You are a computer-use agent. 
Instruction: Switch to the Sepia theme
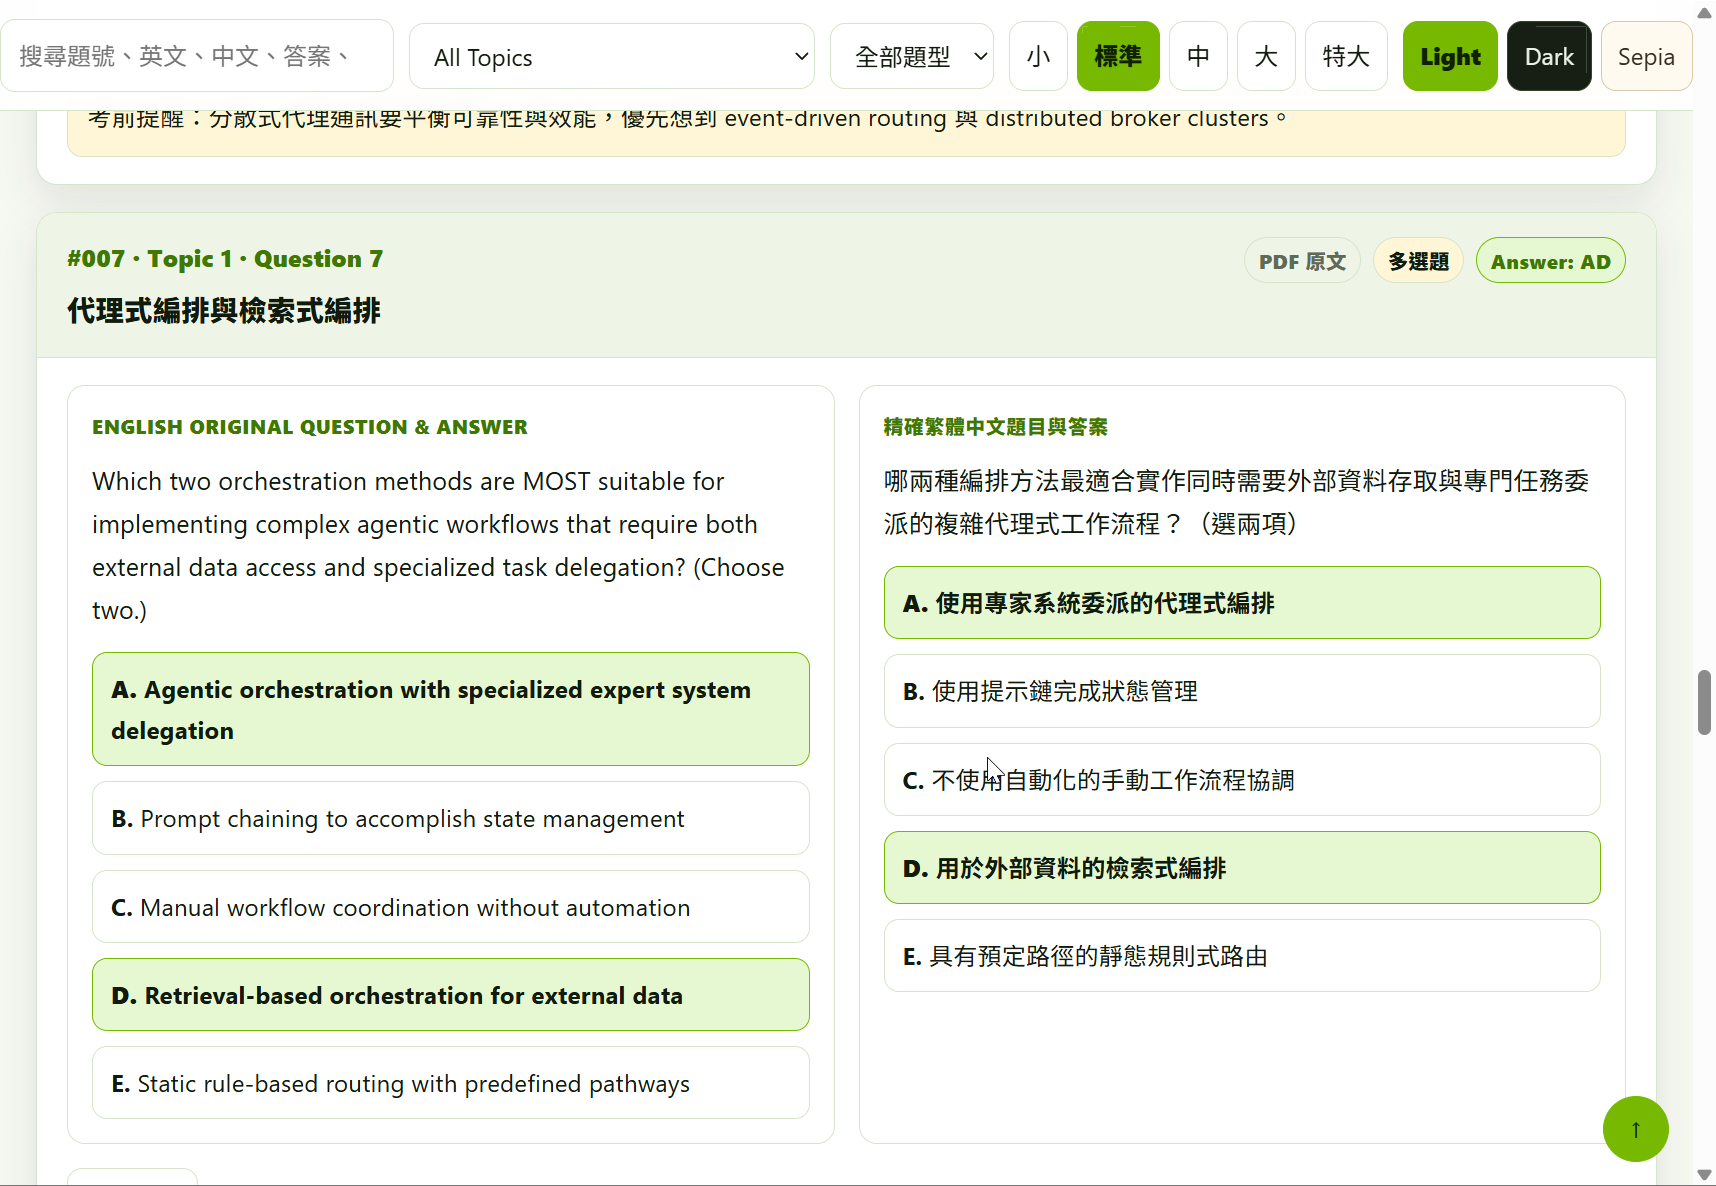[1646, 57]
